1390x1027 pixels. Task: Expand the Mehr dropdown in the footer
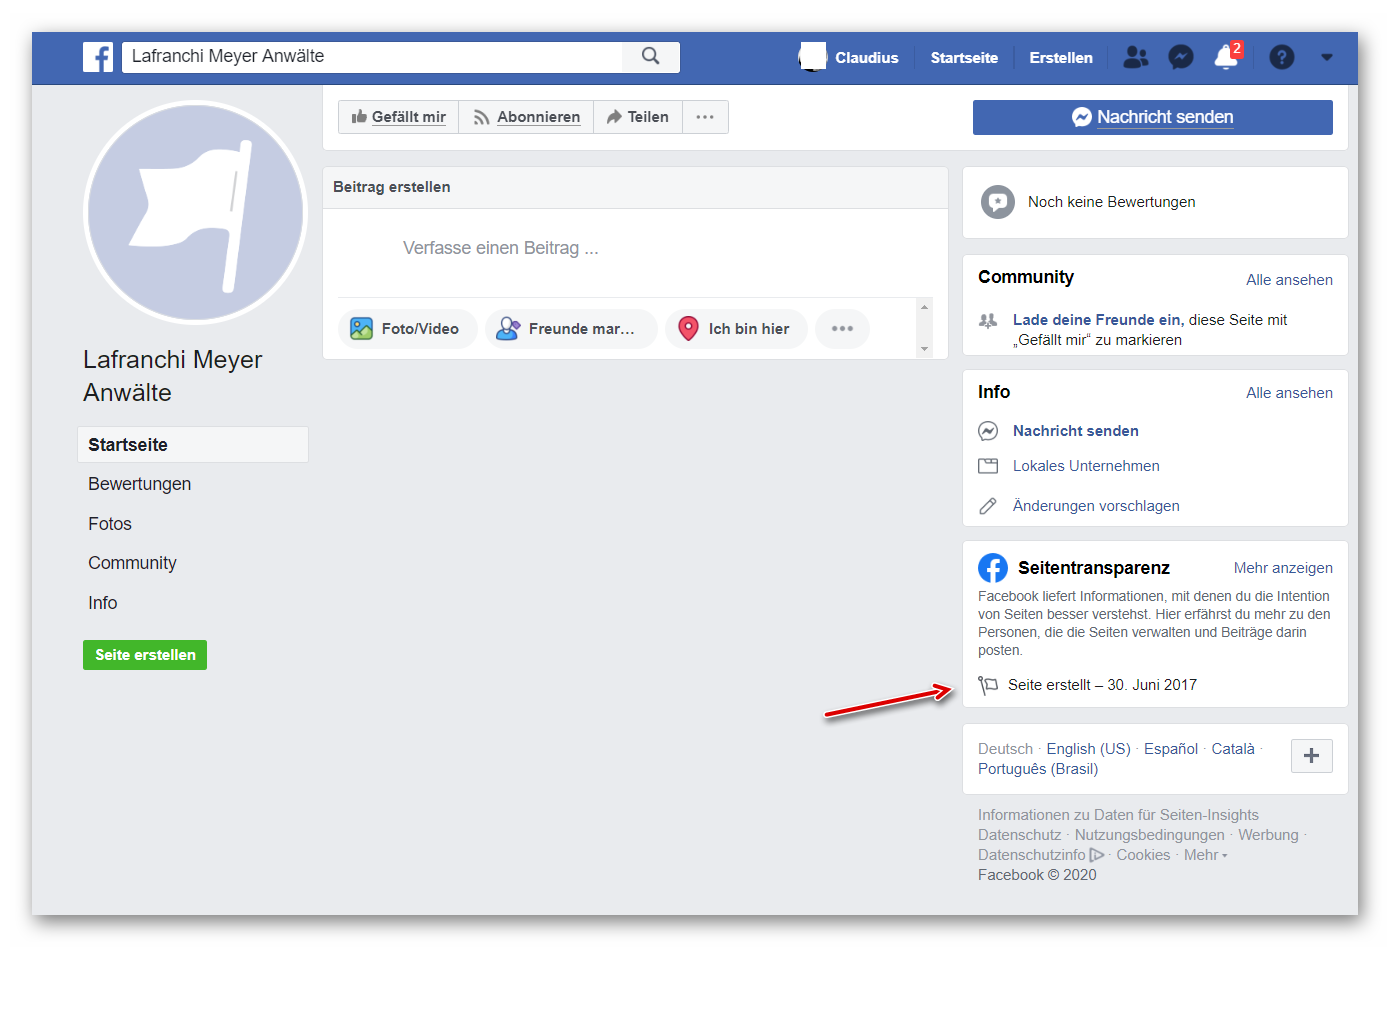pos(1206,855)
